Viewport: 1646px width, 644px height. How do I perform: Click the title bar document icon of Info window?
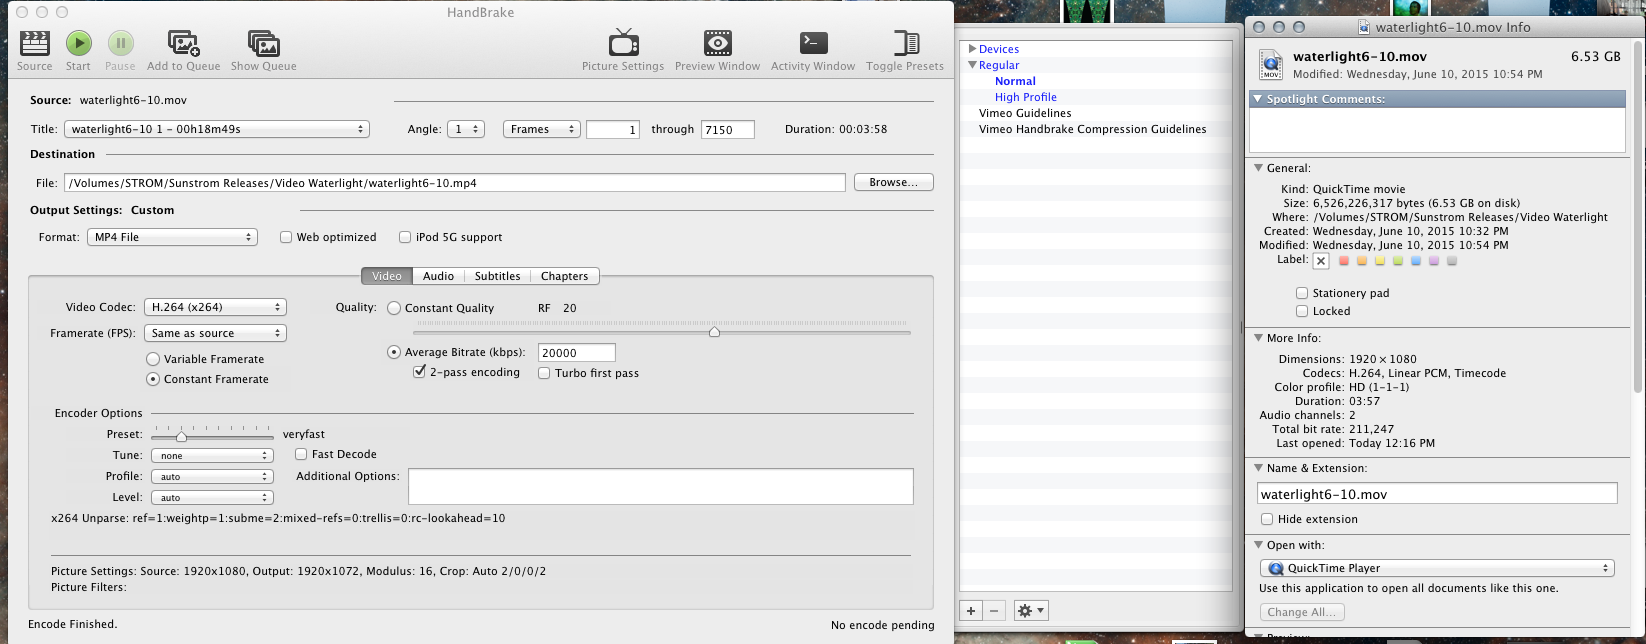coord(1364,28)
